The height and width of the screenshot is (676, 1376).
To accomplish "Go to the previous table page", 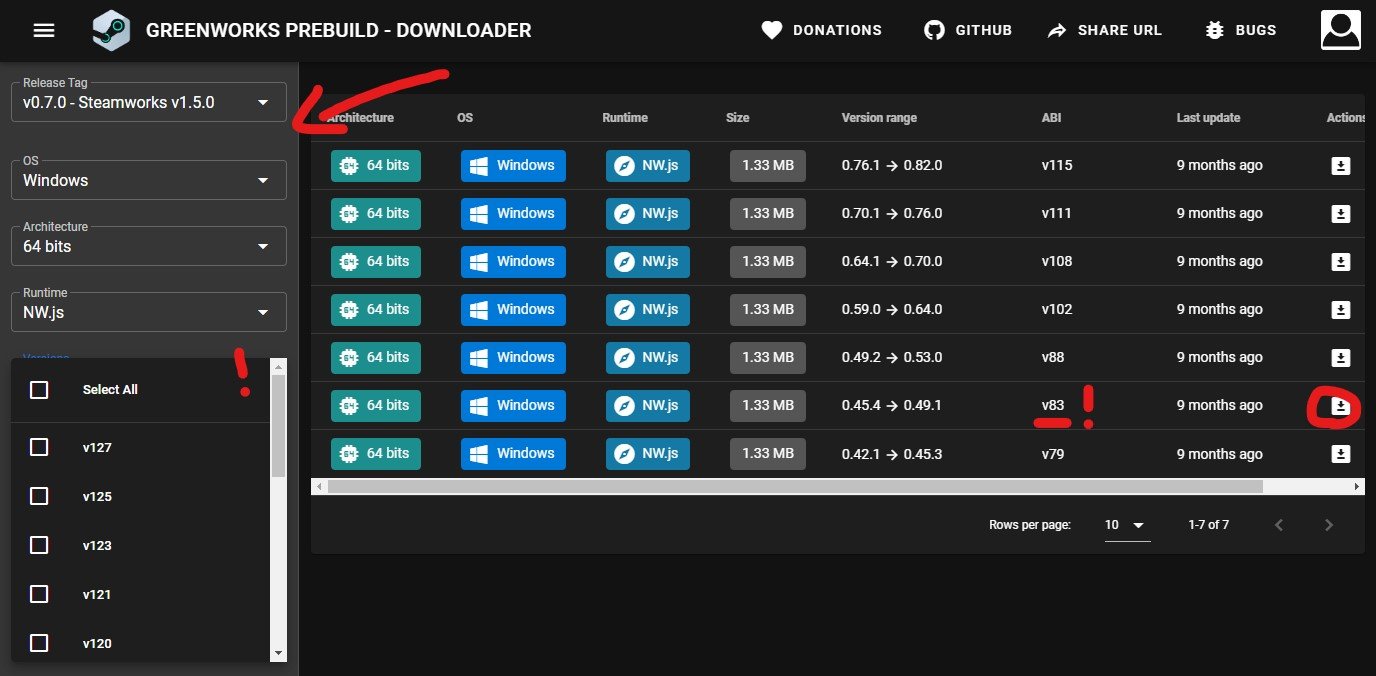I will coord(1278,525).
